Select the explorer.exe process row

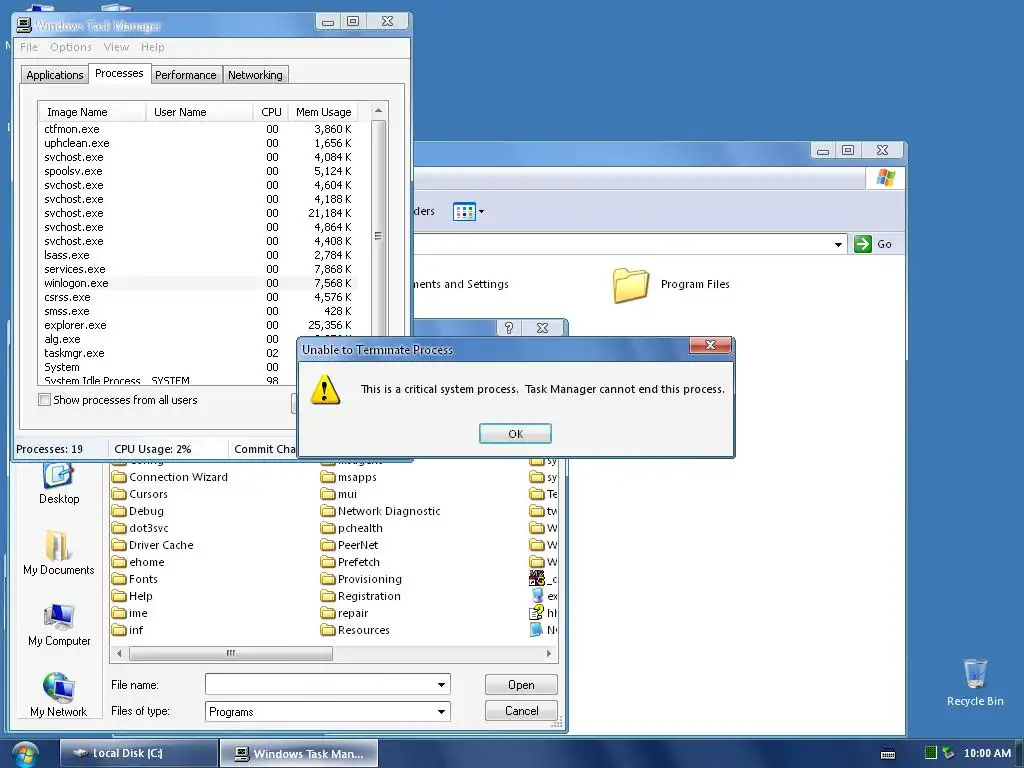[198, 325]
